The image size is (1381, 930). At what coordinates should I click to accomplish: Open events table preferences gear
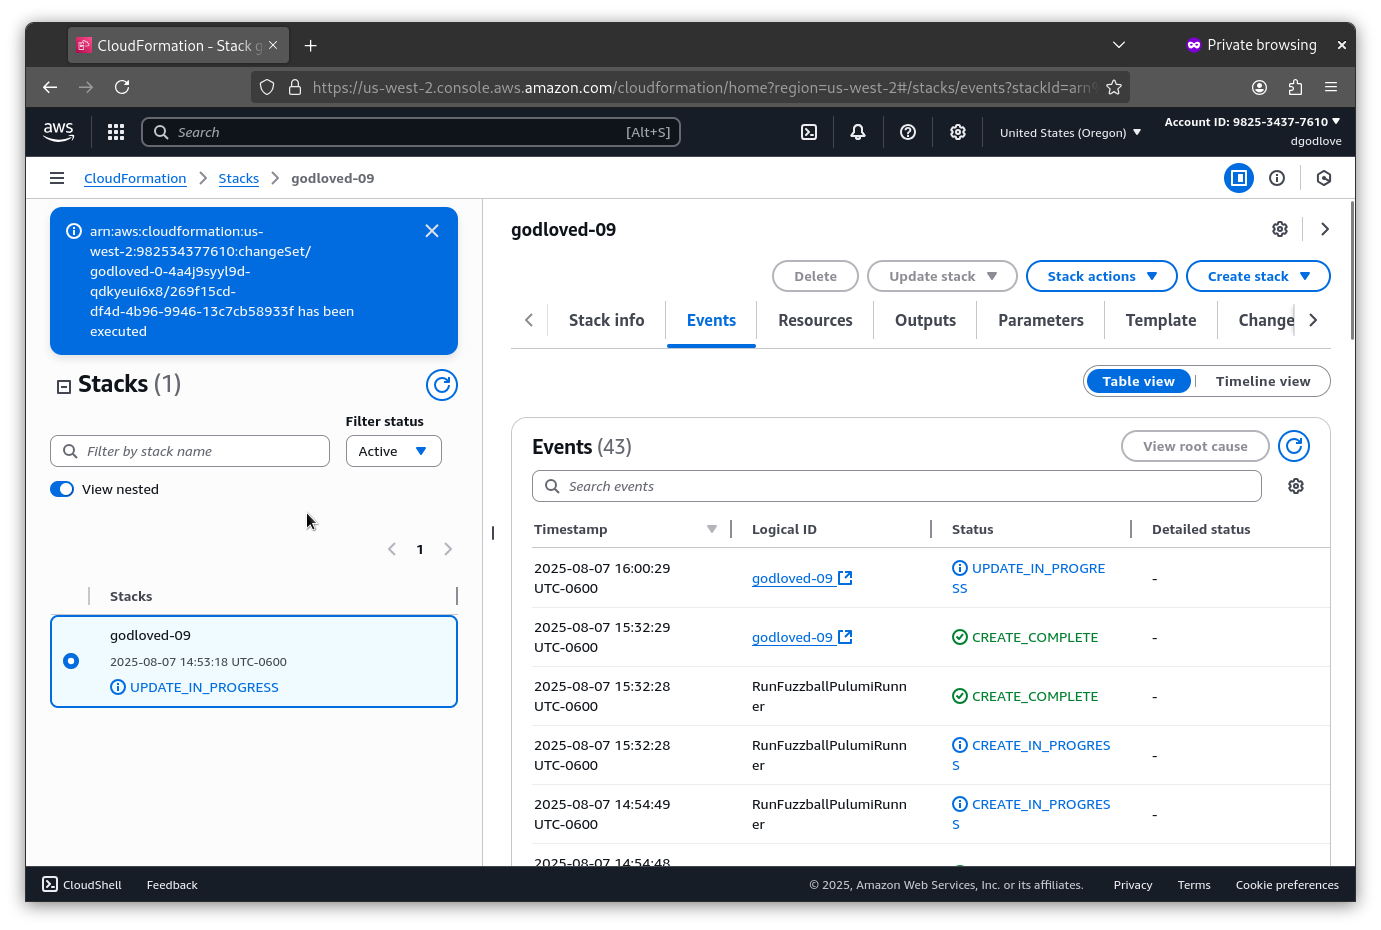click(1296, 486)
